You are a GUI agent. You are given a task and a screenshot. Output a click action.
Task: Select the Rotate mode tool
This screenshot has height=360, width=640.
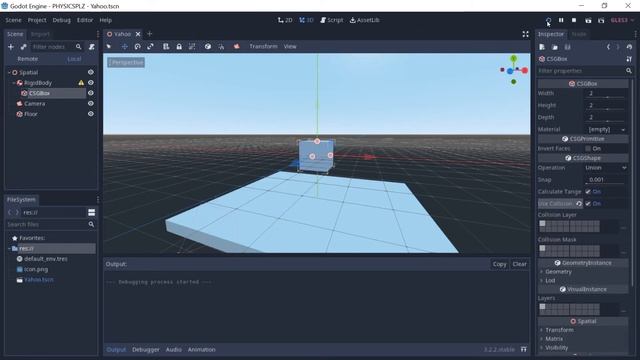(x=138, y=47)
